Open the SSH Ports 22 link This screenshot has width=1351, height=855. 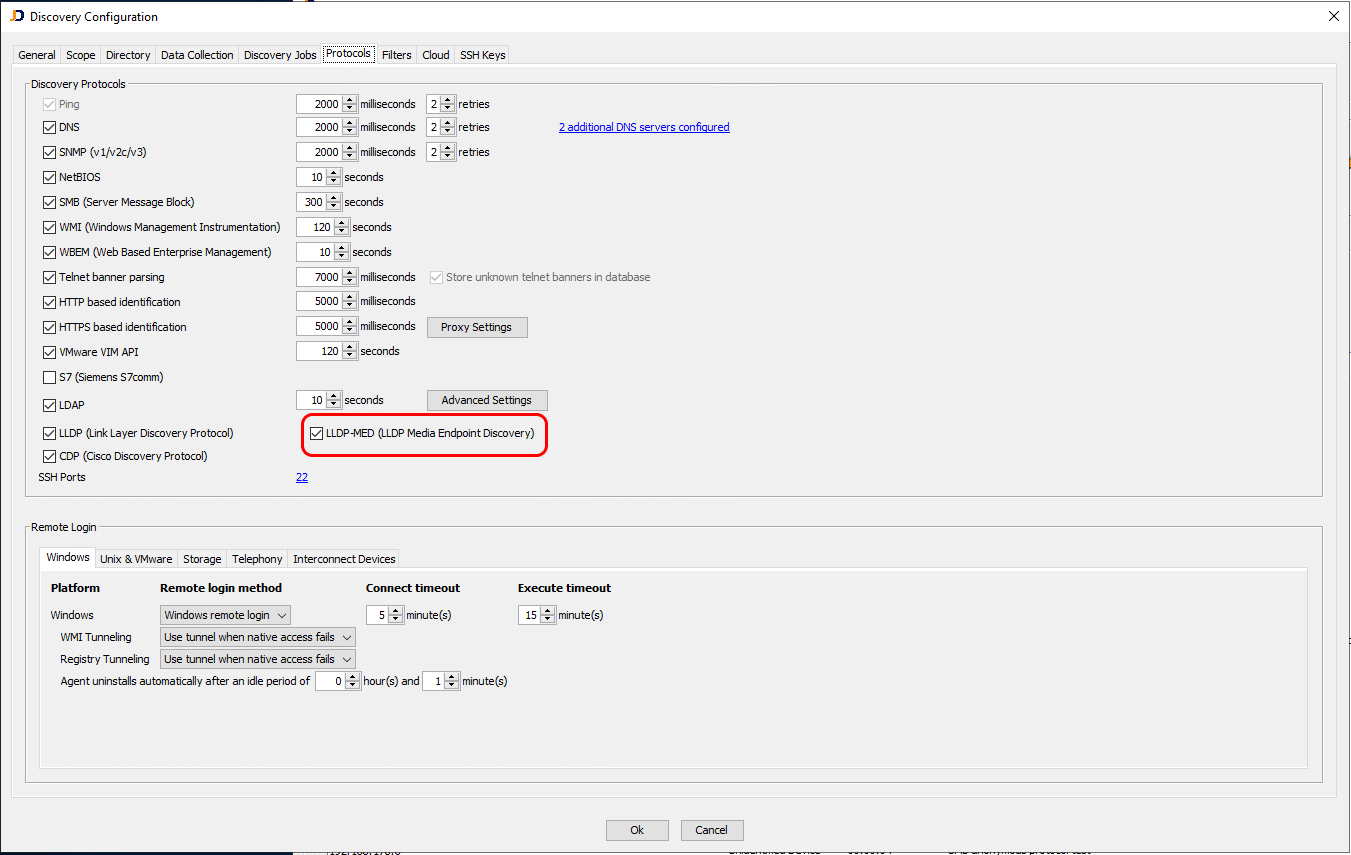coord(302,477)
